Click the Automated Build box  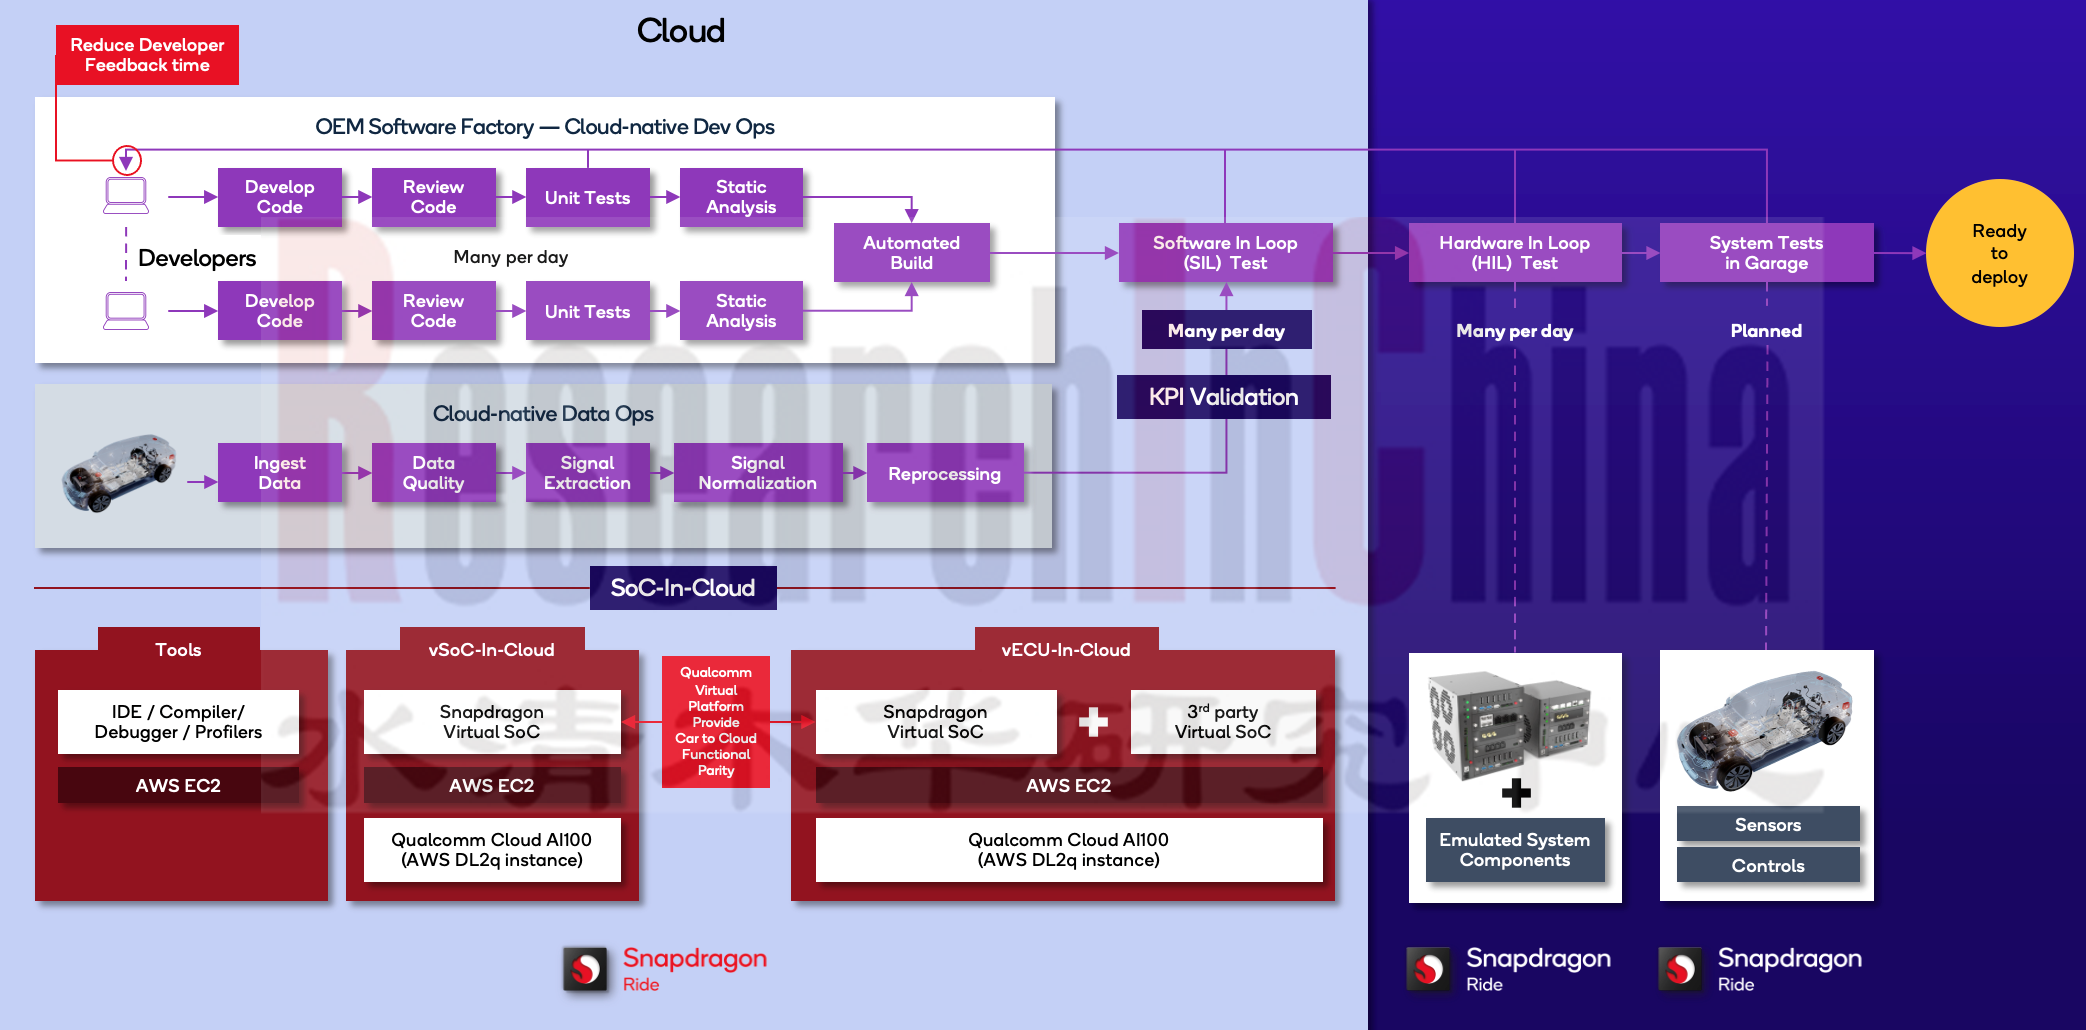[912, 253]
